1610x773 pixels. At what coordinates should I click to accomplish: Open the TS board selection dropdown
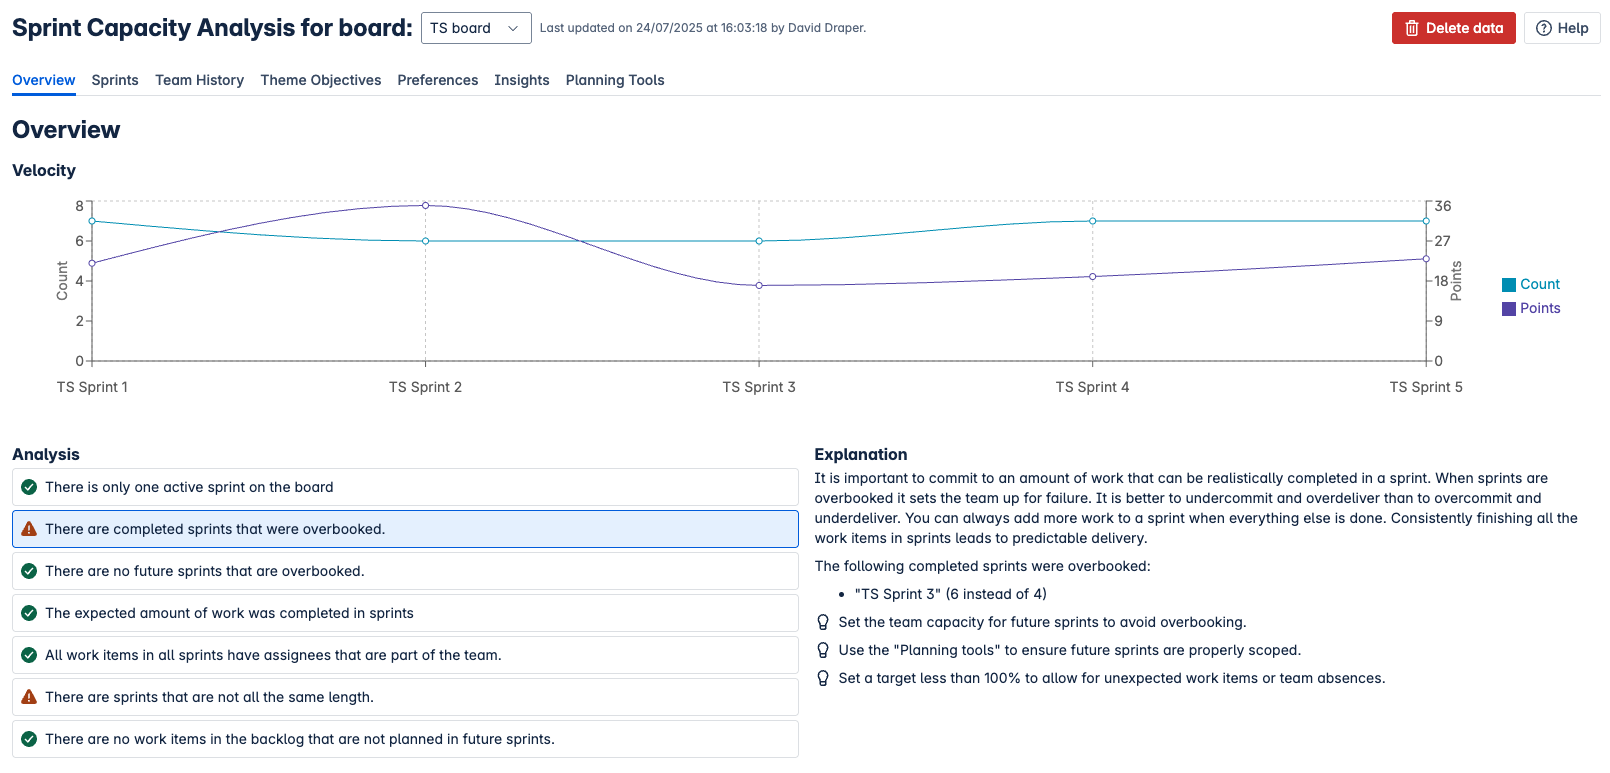(476, 28)
